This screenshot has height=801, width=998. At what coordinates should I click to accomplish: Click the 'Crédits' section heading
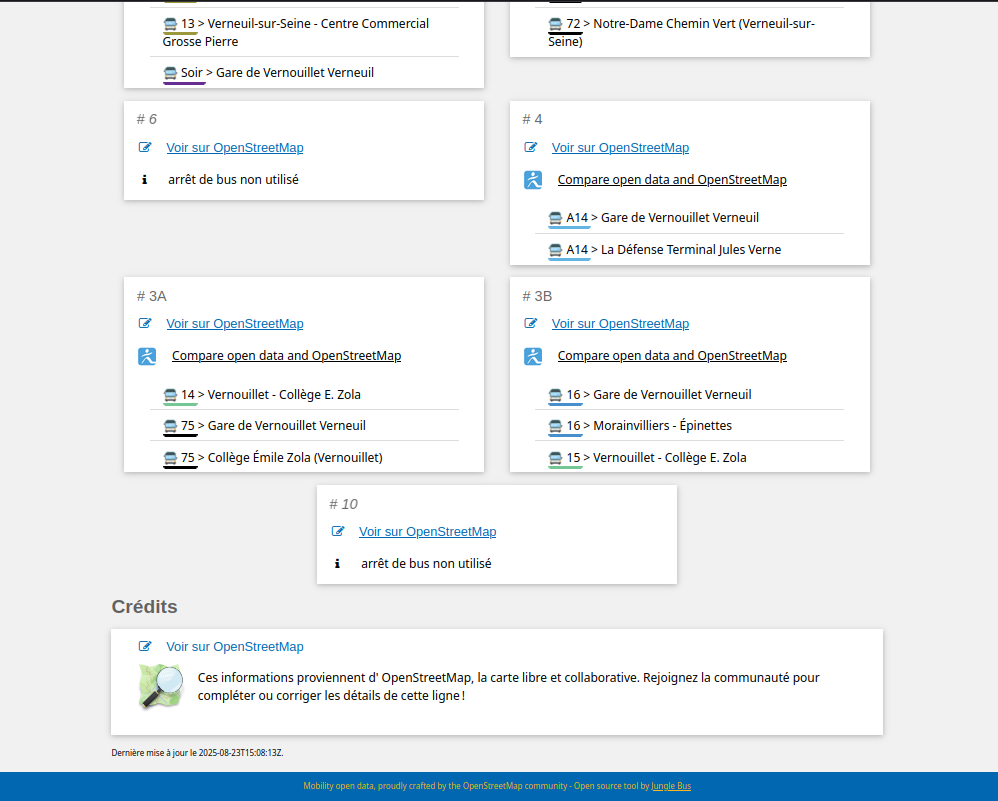[144, 607]
